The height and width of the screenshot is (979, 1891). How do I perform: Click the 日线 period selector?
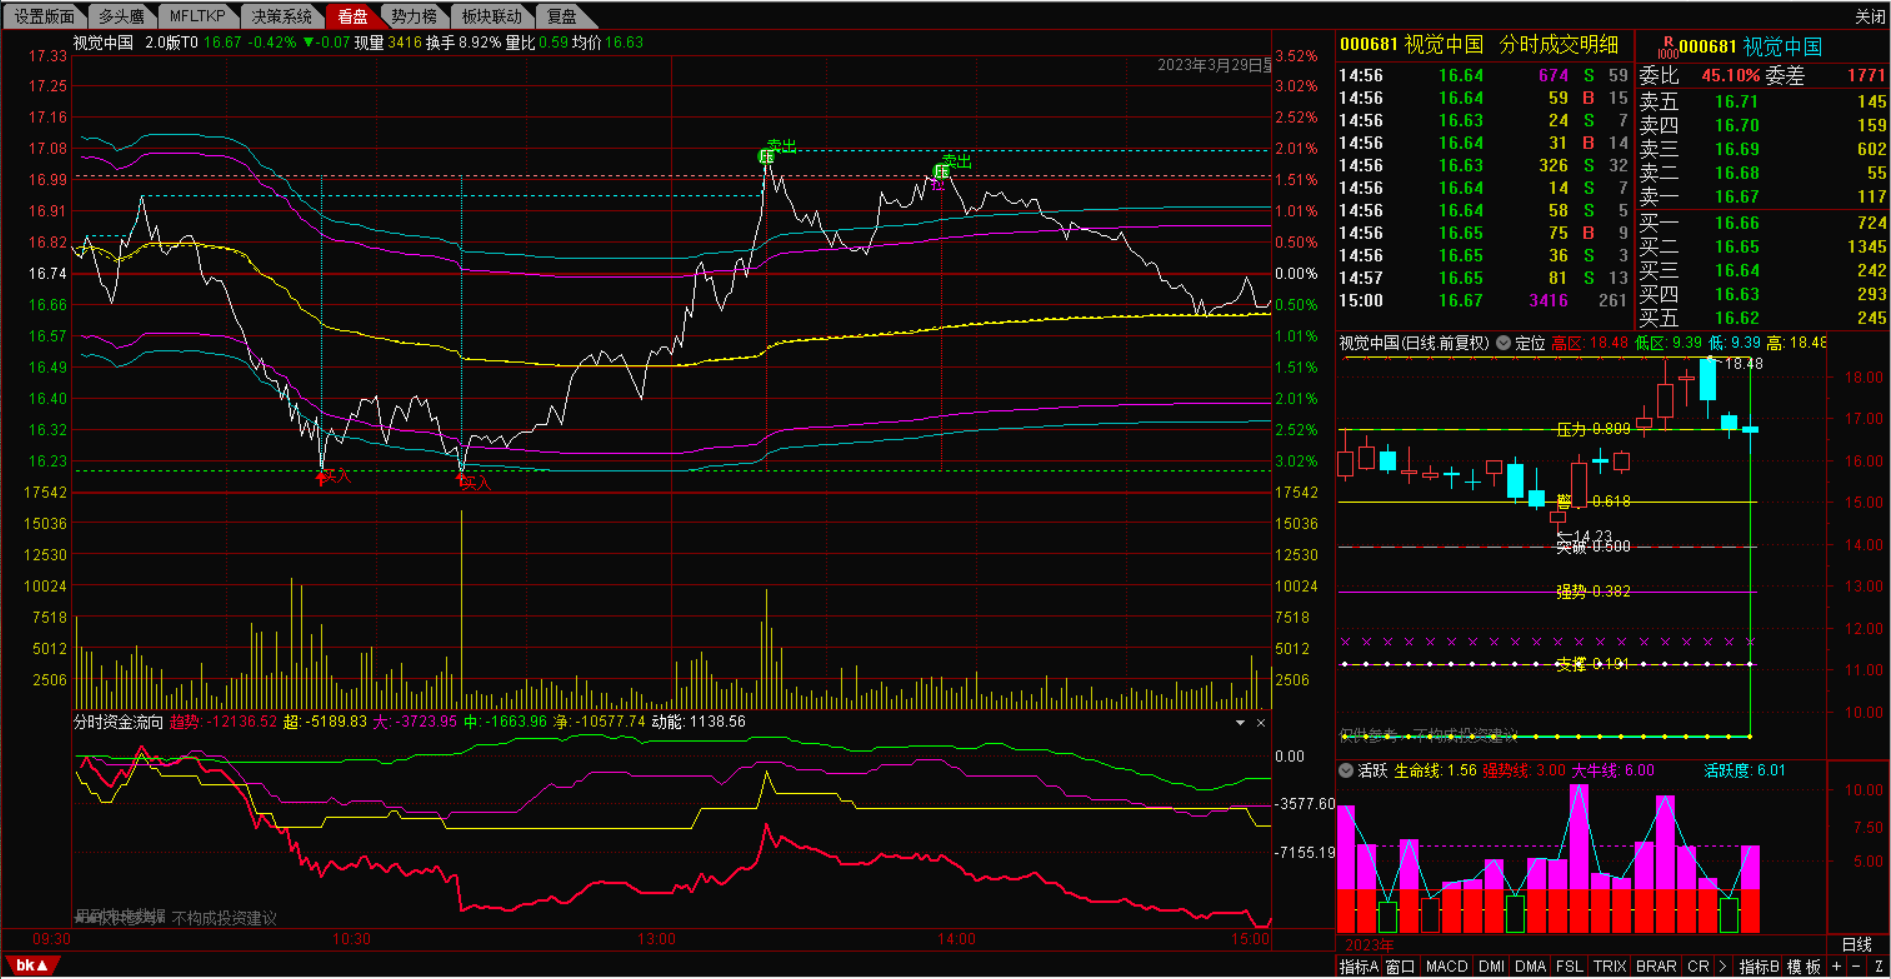pos(1857,944)
